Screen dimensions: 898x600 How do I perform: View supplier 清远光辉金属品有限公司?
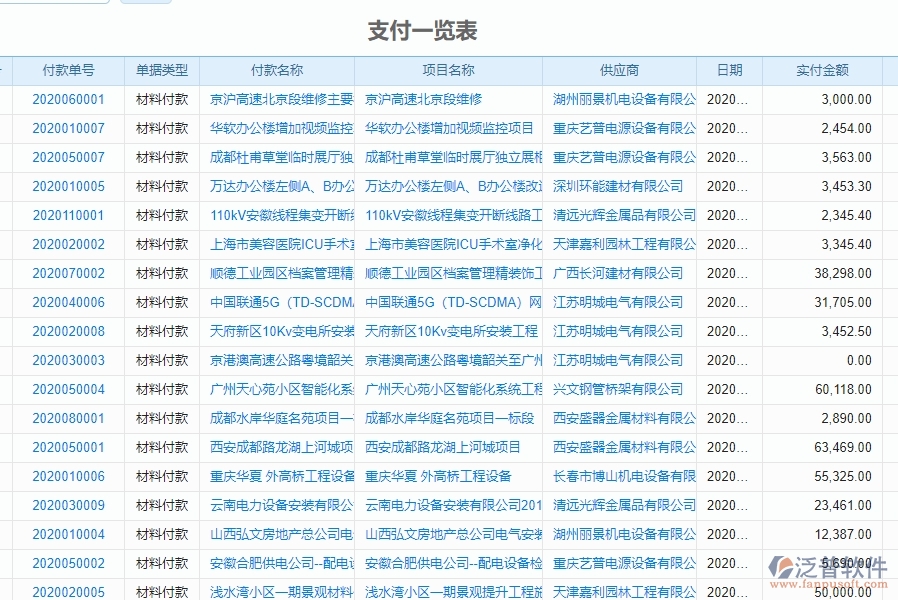618,215
